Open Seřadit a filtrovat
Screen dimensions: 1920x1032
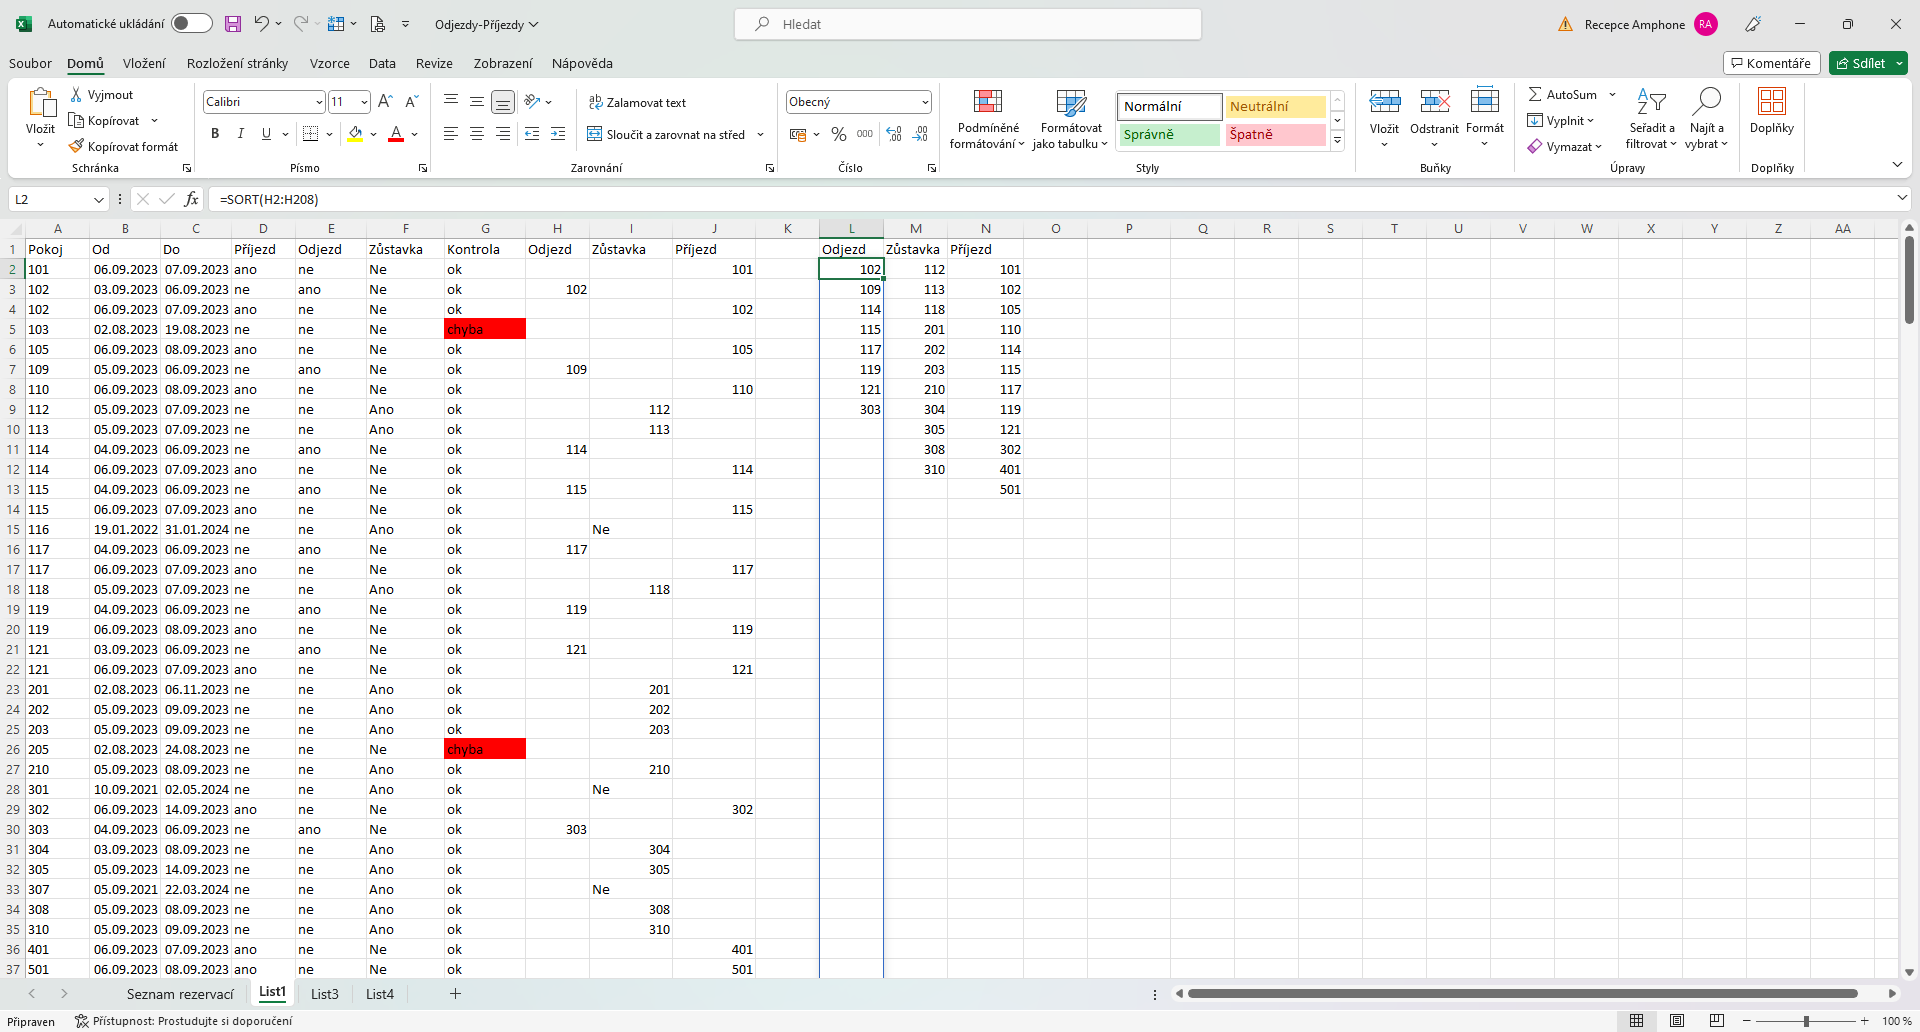(x=1651, y=119)
